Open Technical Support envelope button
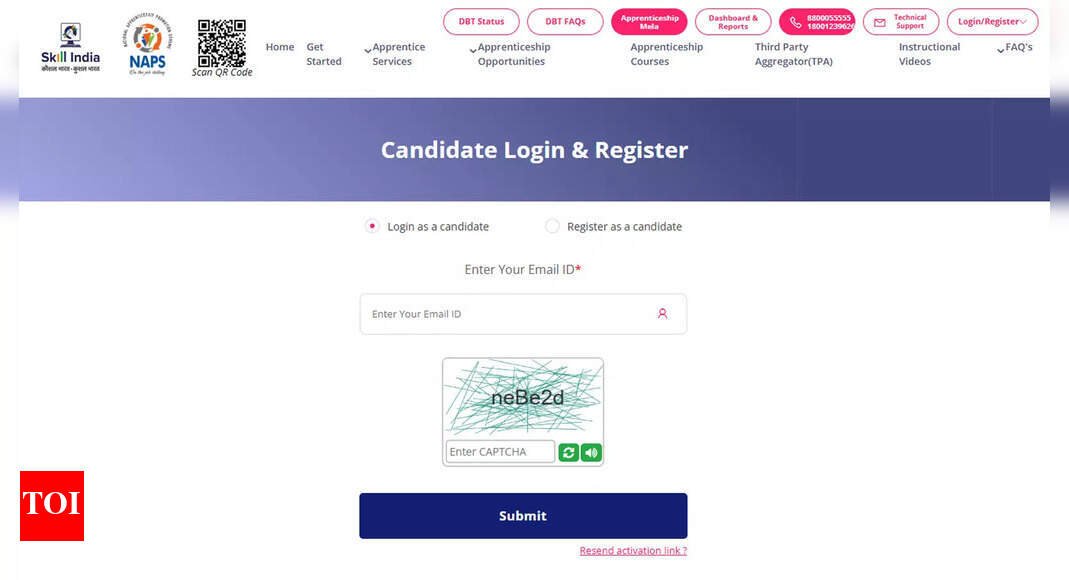The height and width of the screenshot is (580, 1069). coord(901,22)
